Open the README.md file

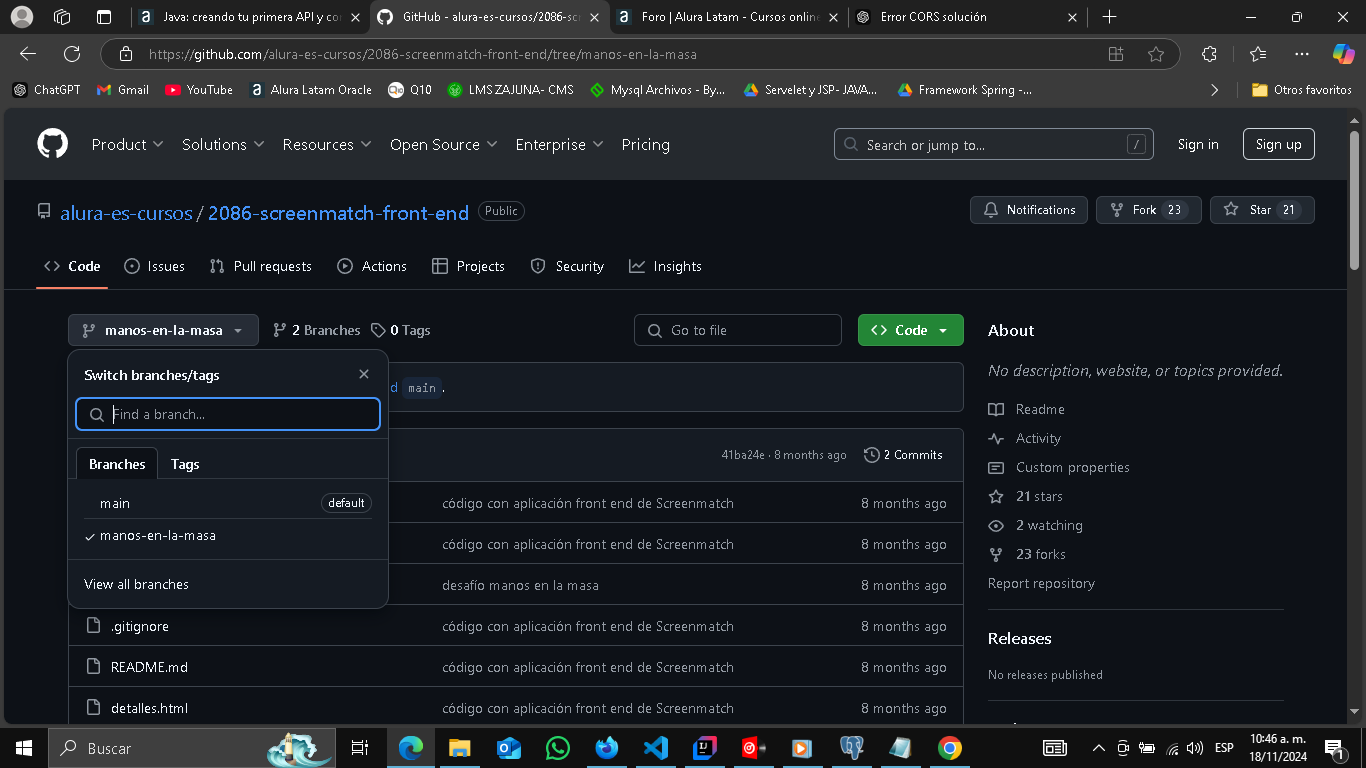point(149,667)
